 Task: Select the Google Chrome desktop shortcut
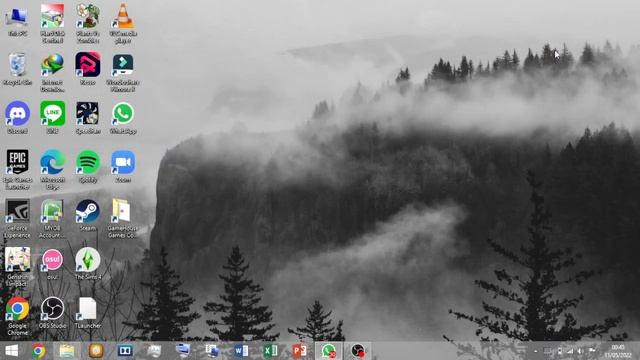pyautogui.click(x=17, y=316)
